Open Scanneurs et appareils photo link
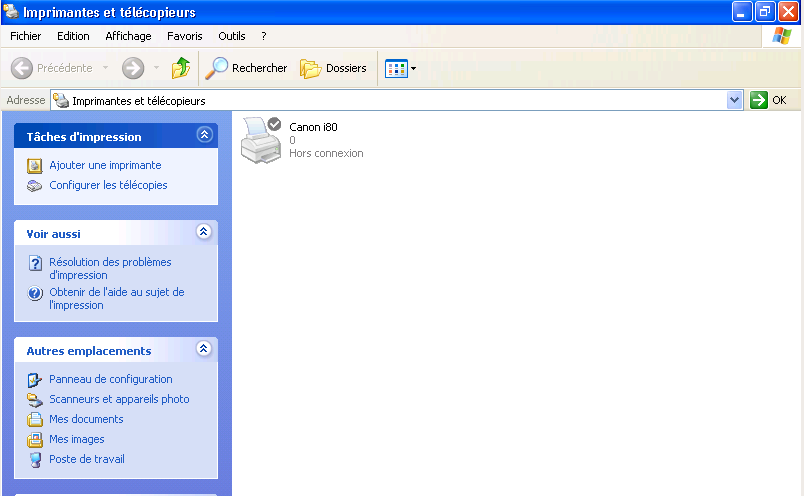 (119, 399)
